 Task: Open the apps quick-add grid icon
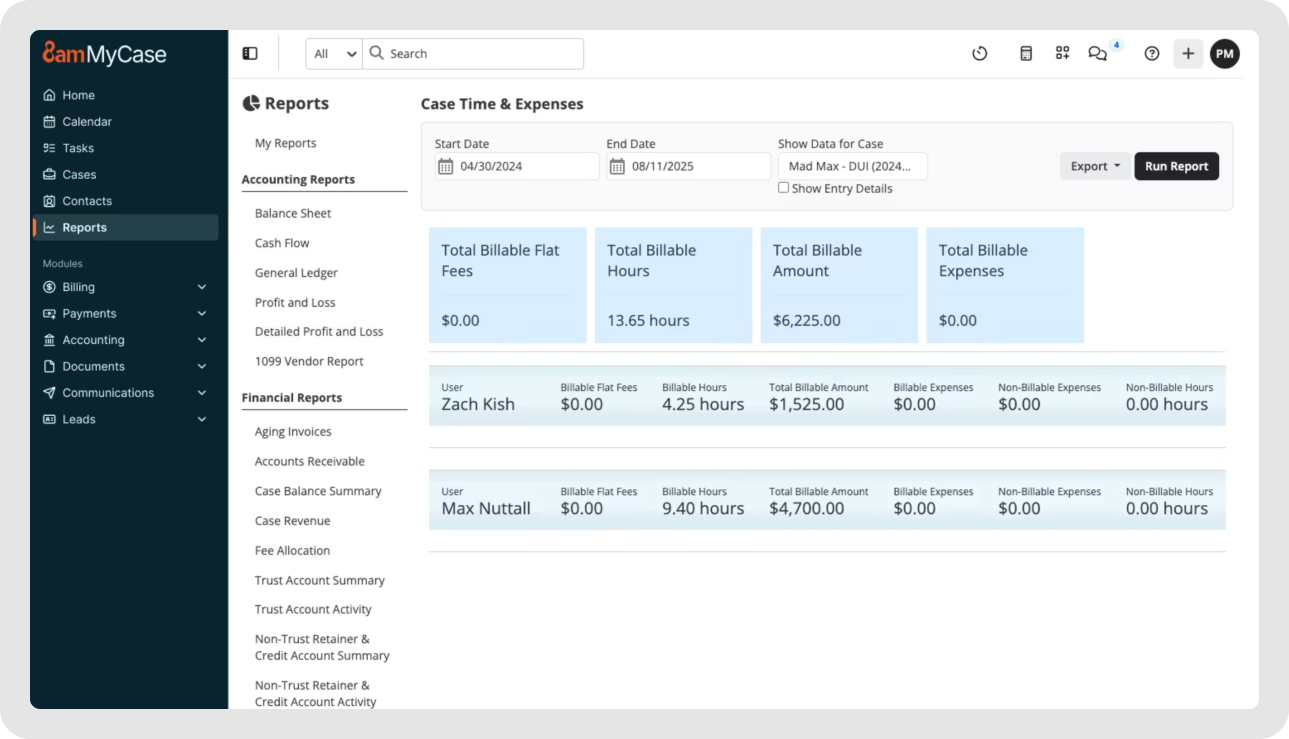tap(1062, 54)
